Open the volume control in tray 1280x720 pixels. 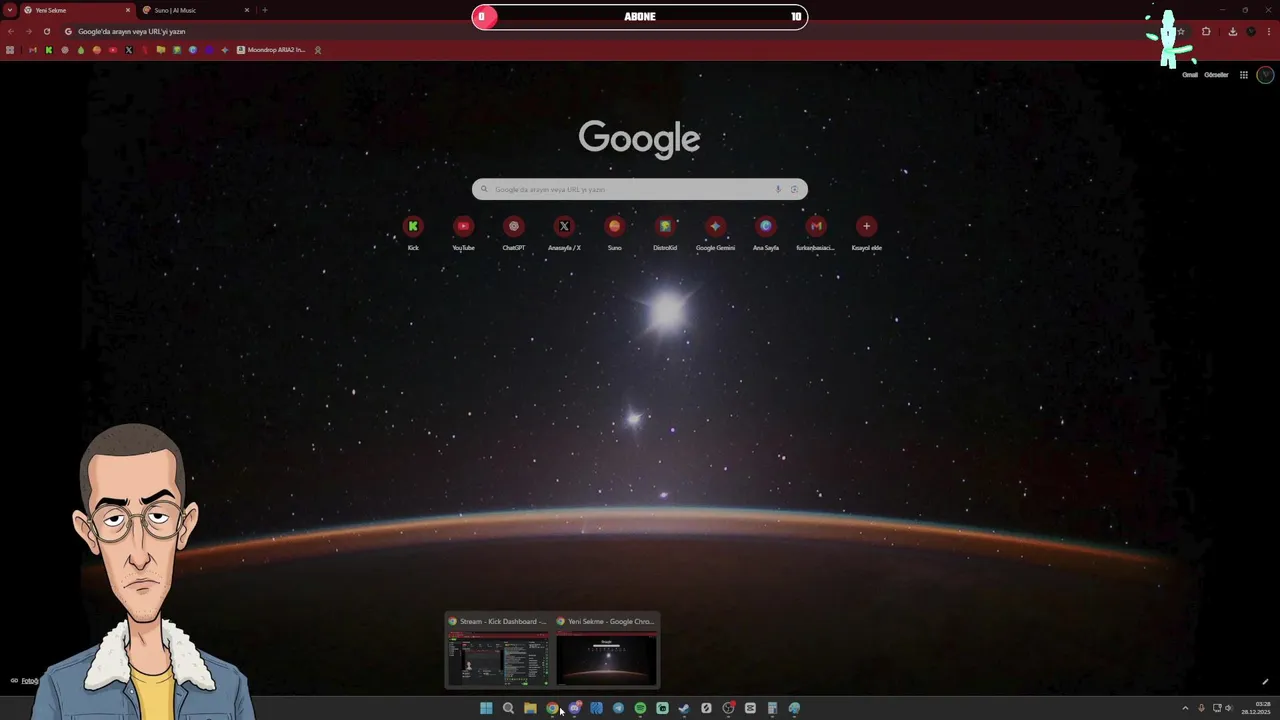coord(1229,708)
